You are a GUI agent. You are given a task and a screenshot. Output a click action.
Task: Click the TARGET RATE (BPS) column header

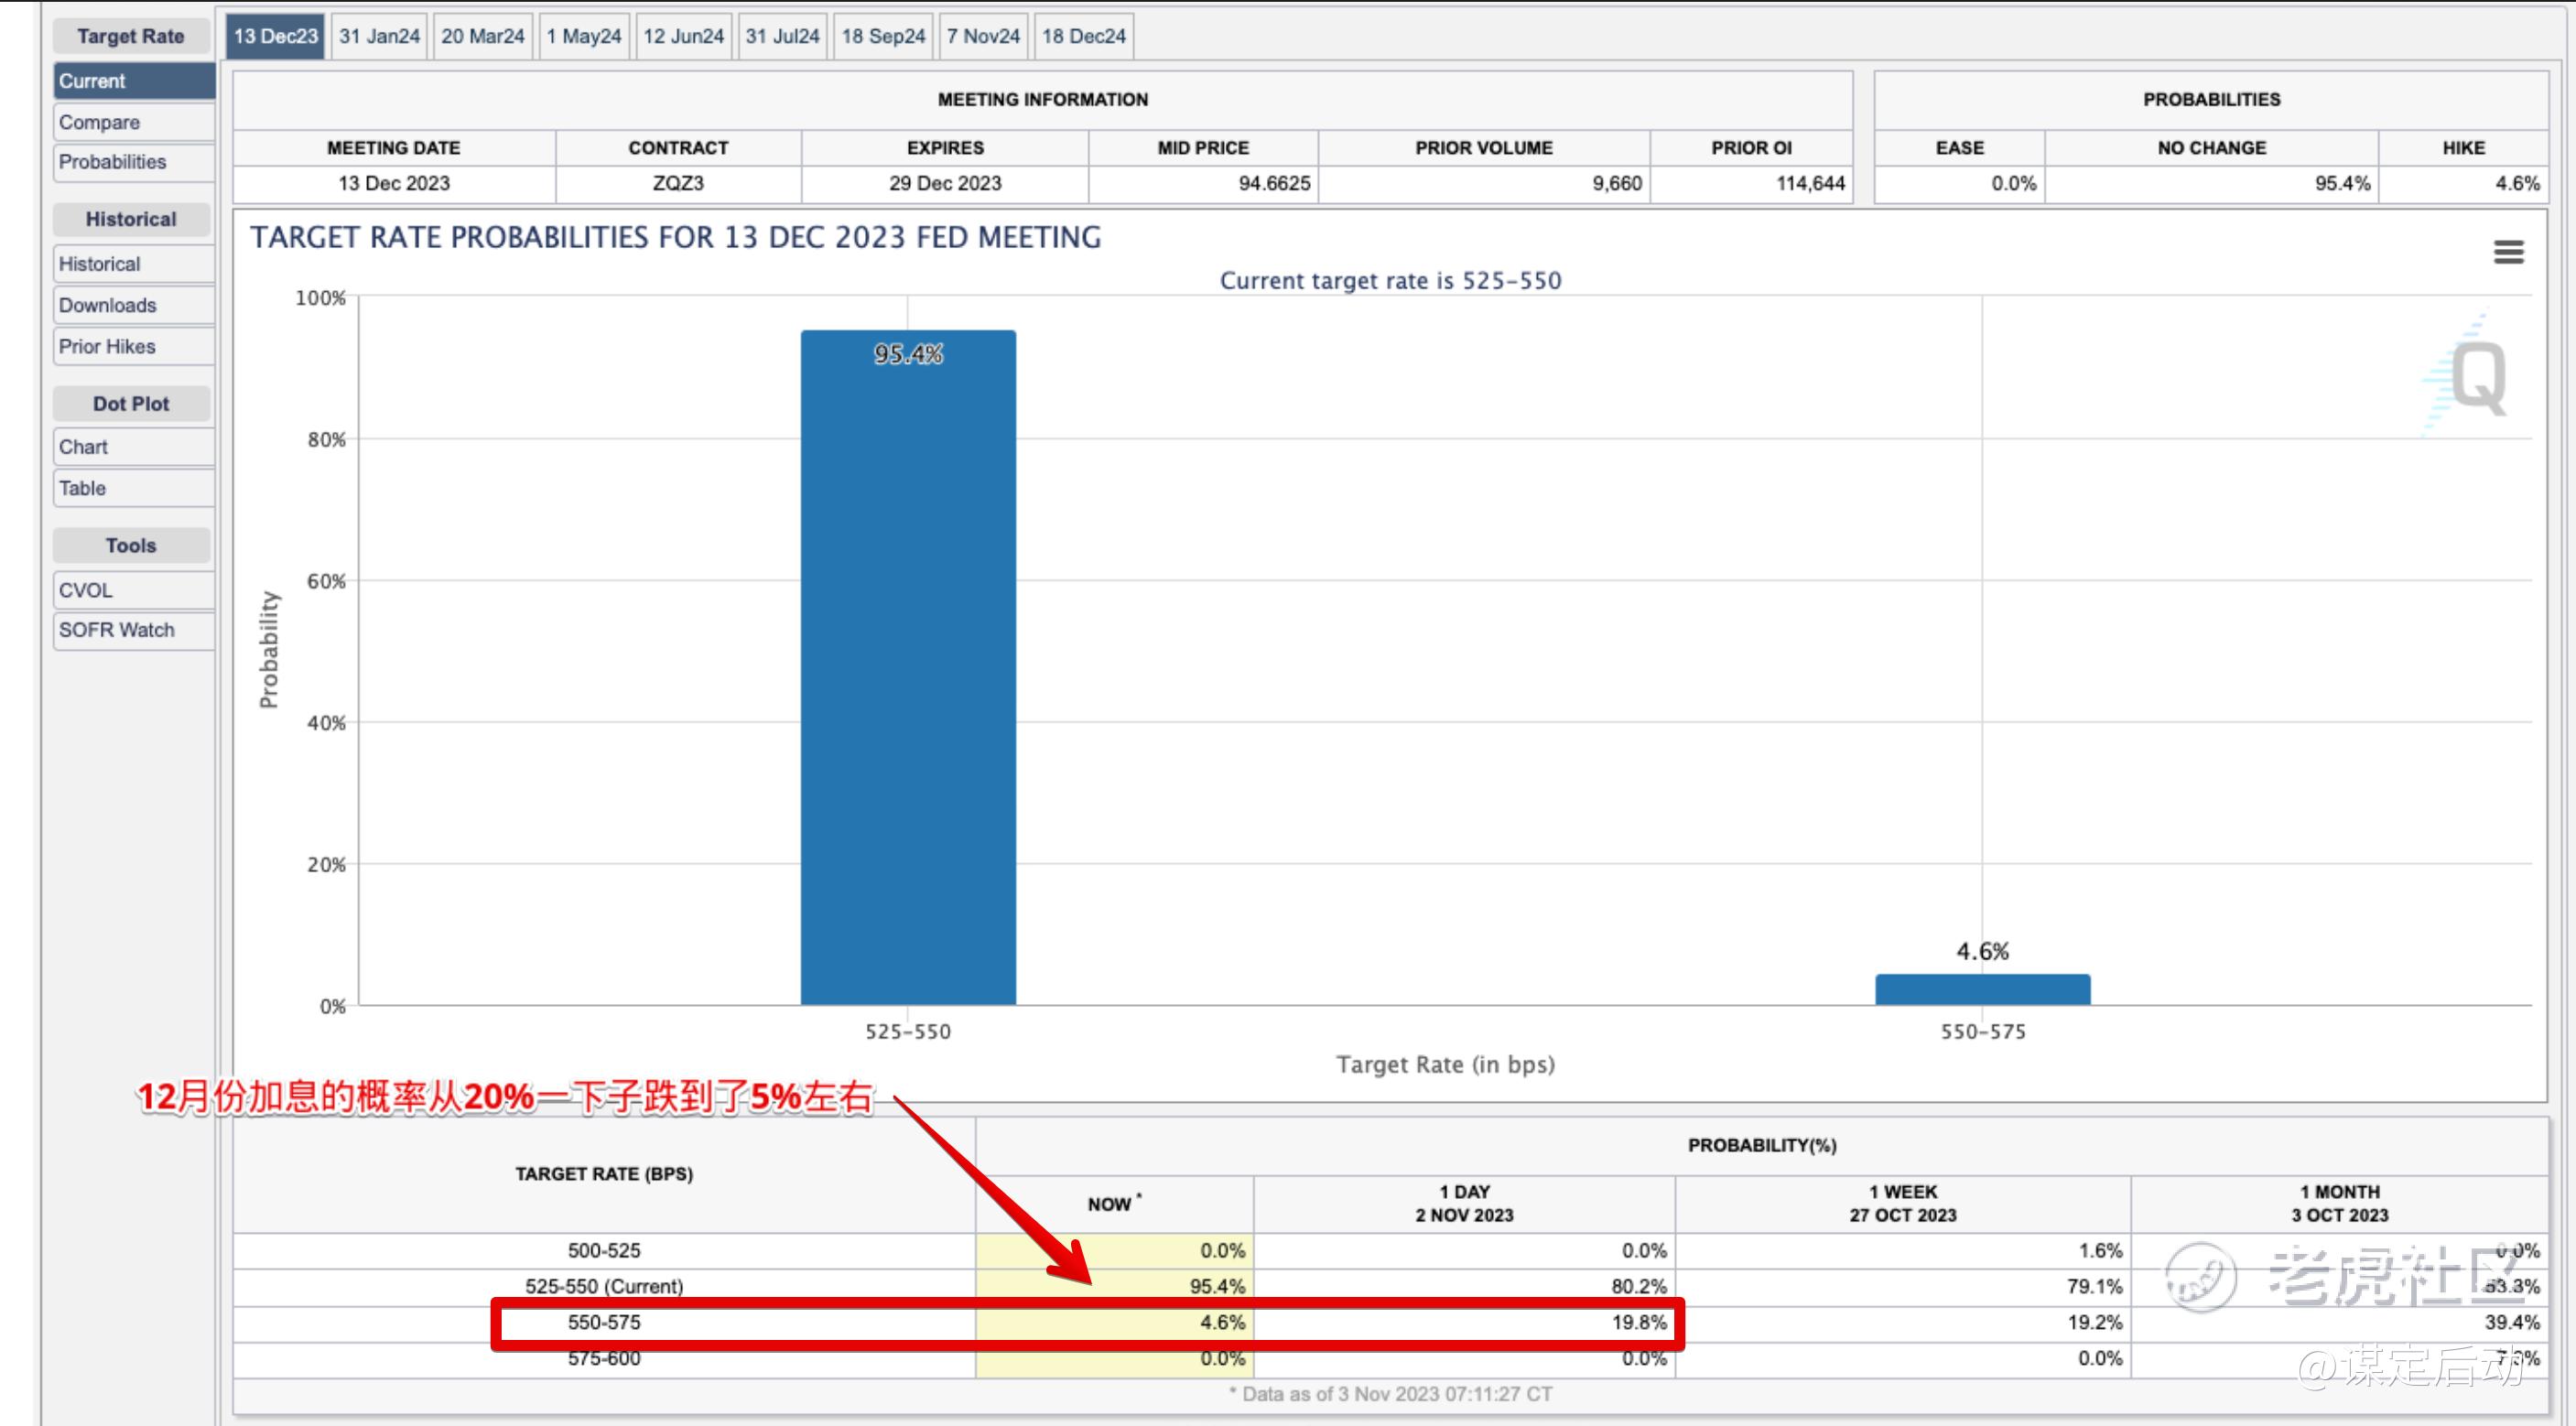604,1174
